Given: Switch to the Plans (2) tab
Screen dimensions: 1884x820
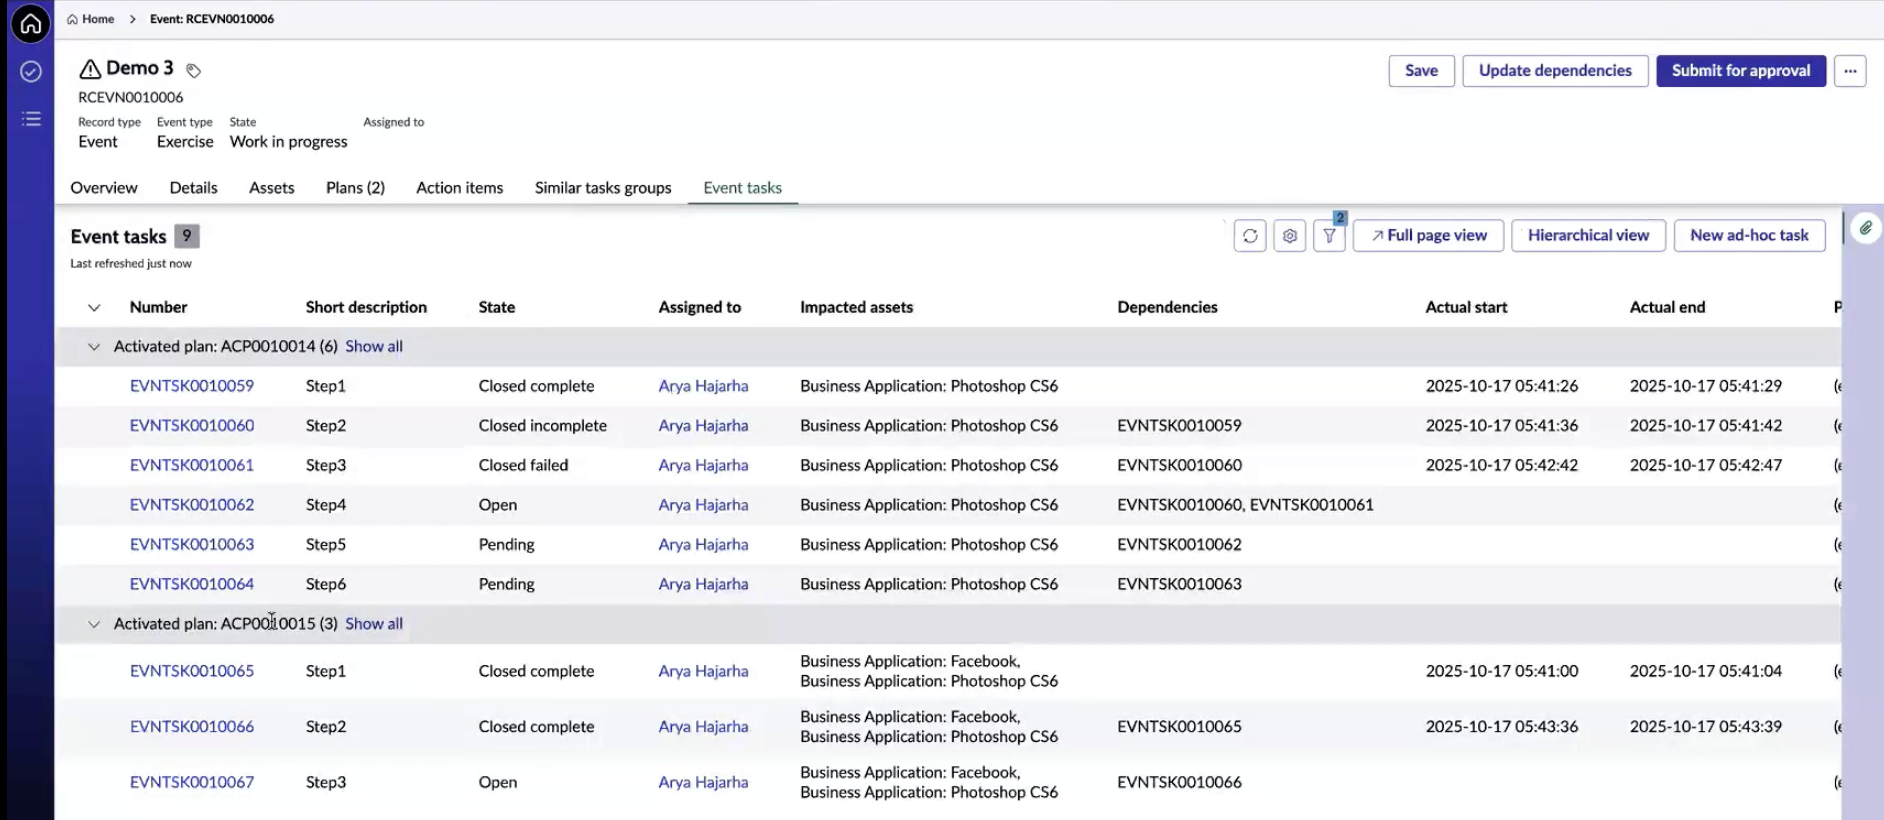Looking at the screenshot, I should [x=355, y=188].
